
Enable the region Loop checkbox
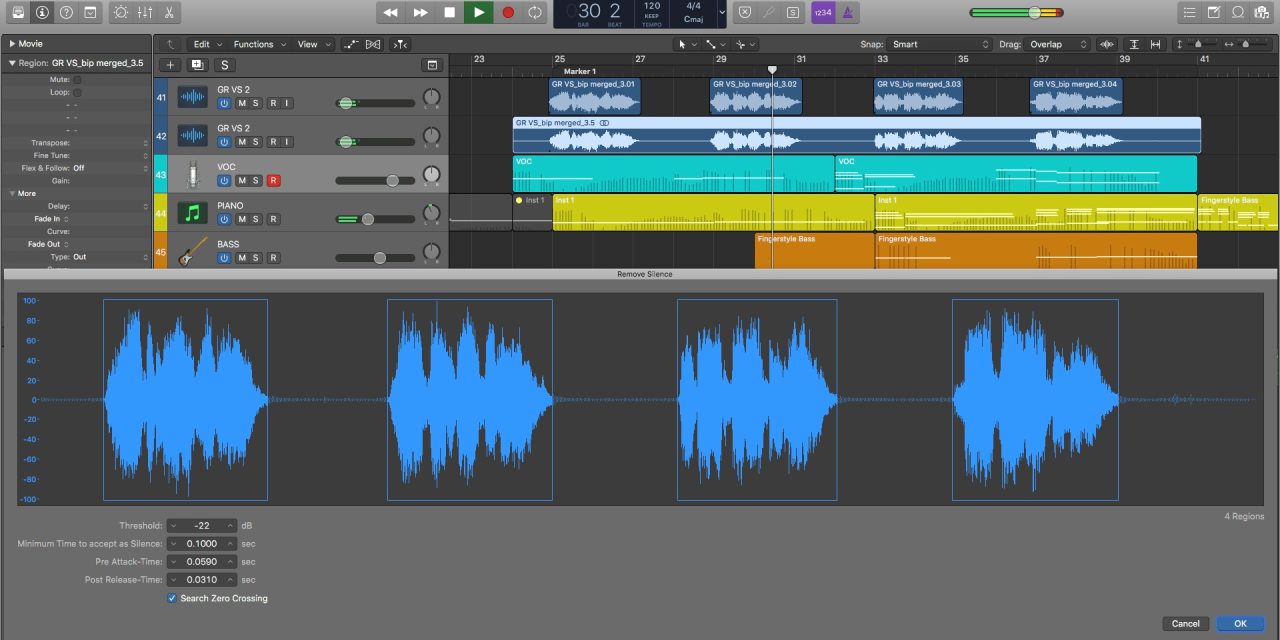click(77, 92)
